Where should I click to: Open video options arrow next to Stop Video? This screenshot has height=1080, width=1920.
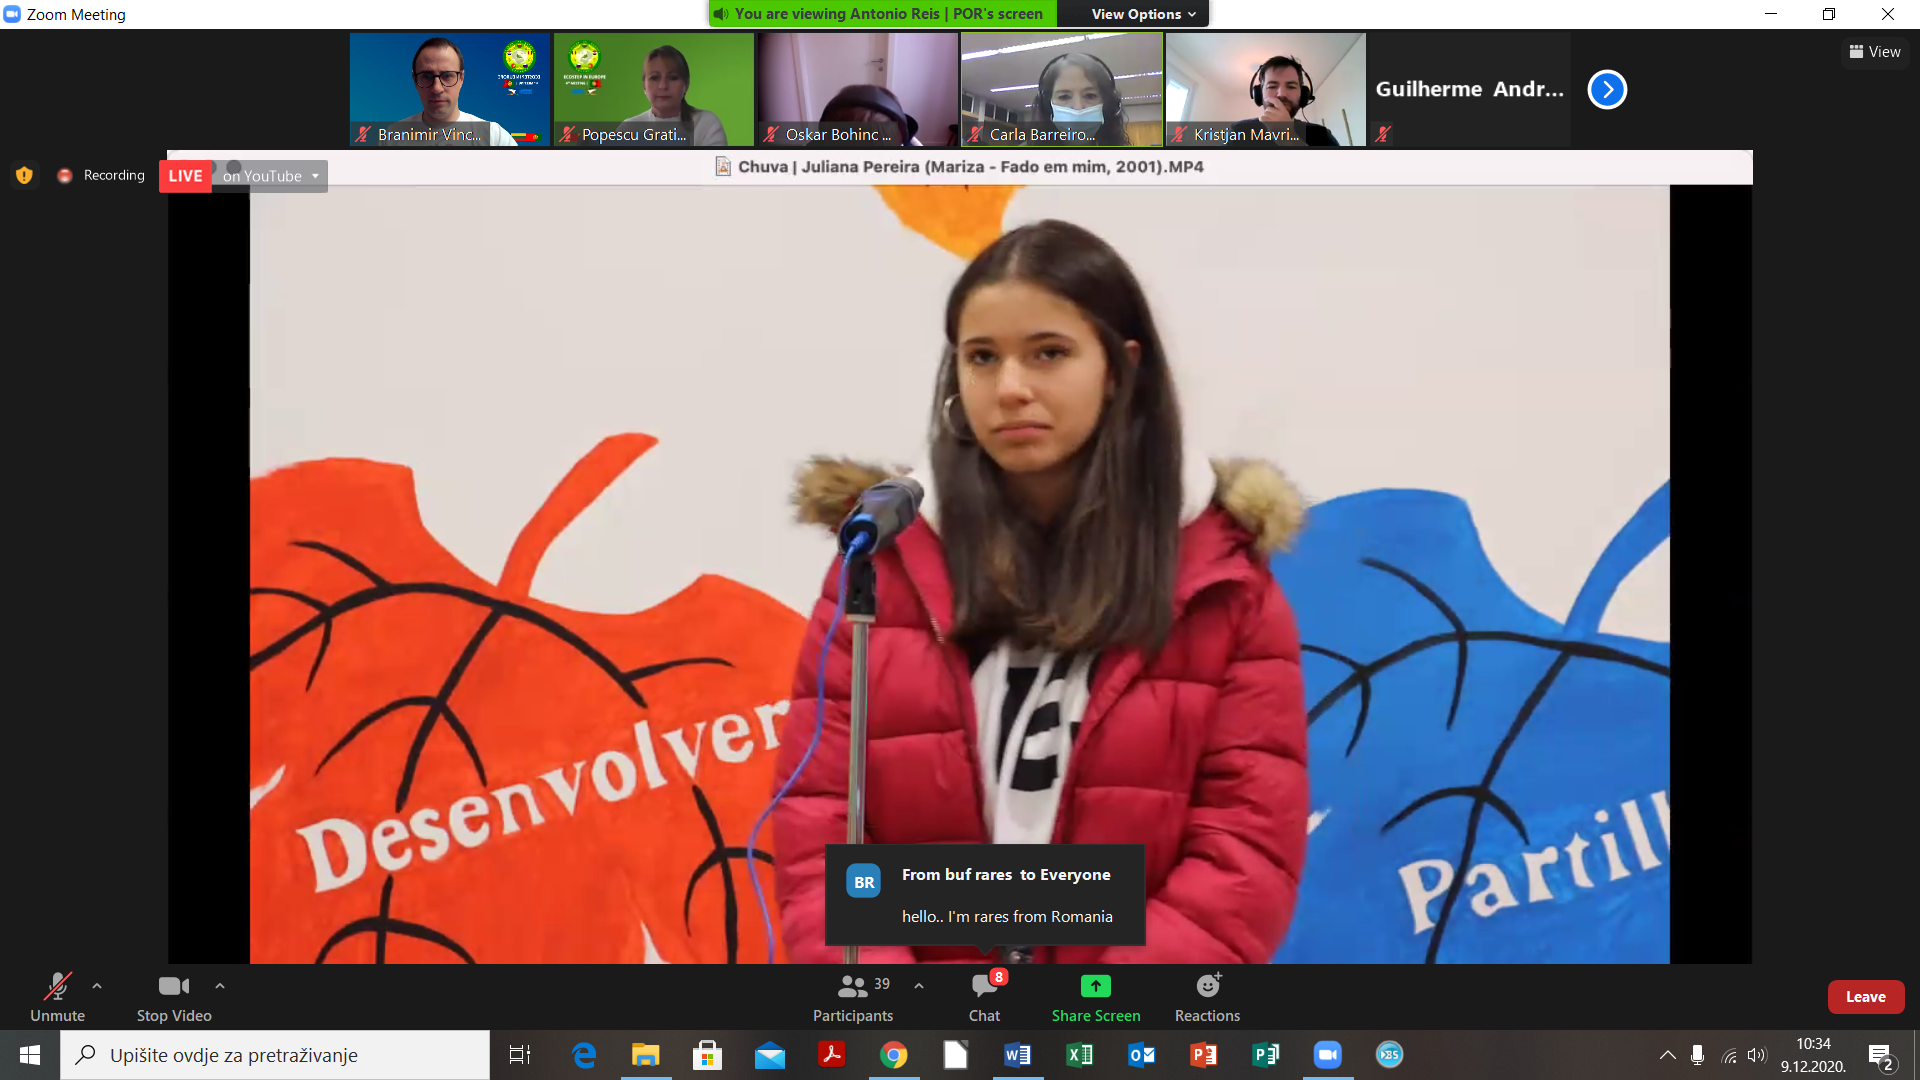tap(220, 986)
